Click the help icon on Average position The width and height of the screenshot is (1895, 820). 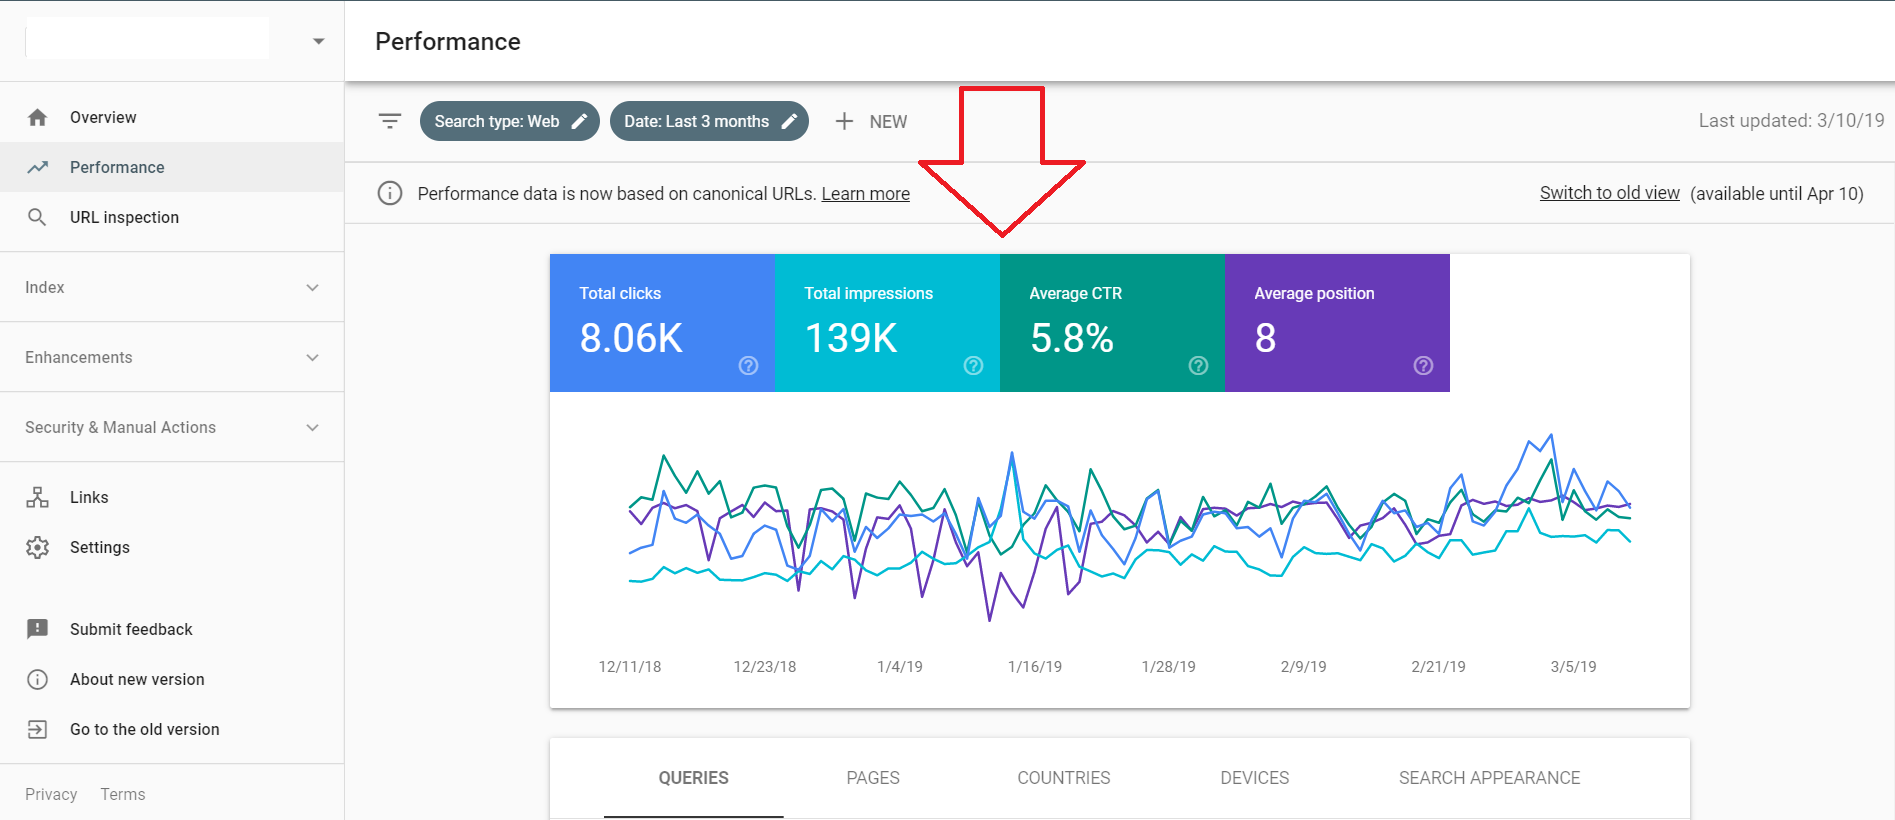pos(1423,366)
